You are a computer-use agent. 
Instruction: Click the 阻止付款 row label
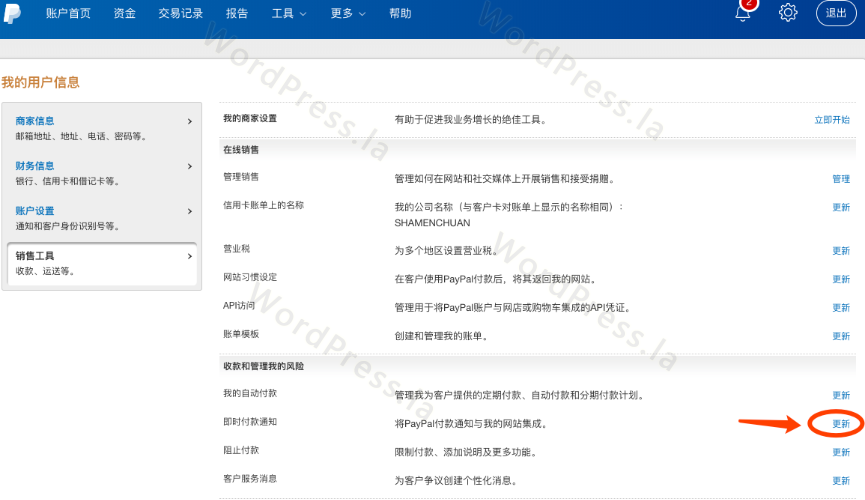(241, 450)
